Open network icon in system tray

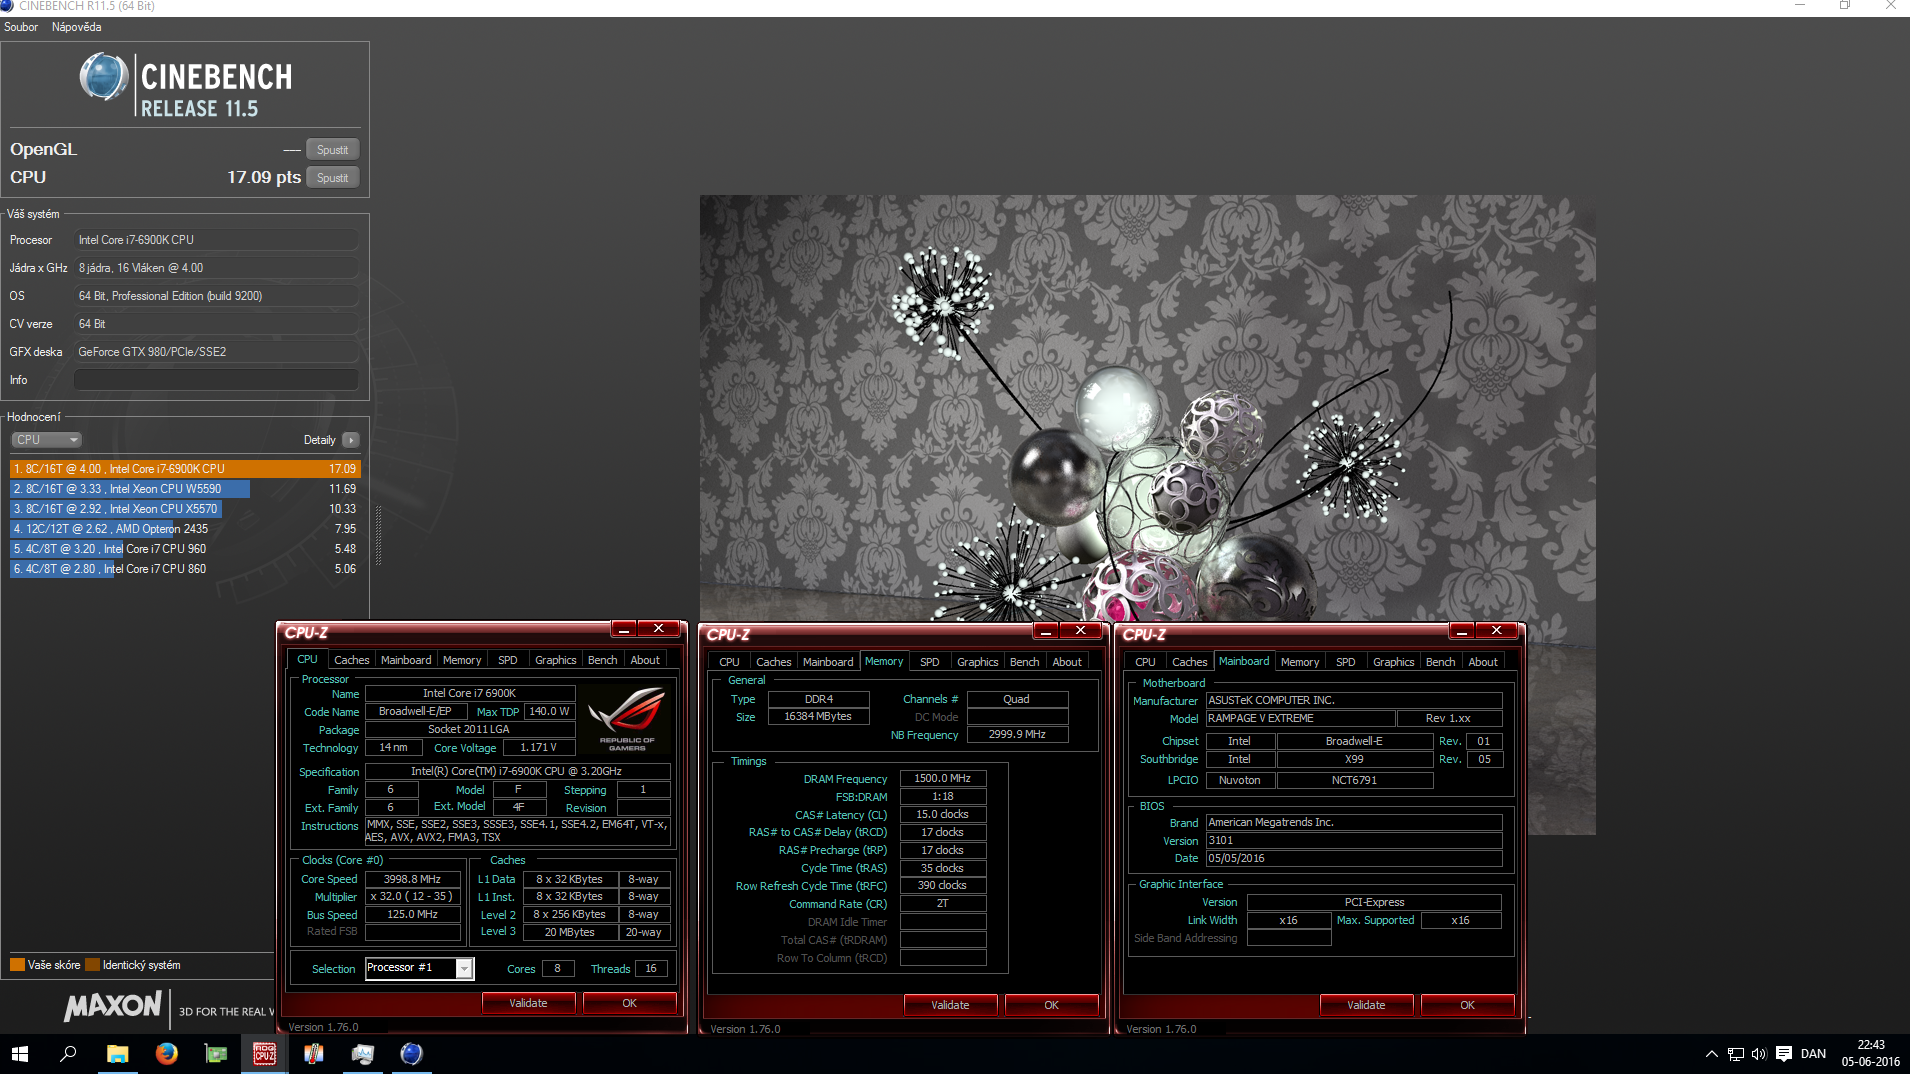point(1736,1054)
